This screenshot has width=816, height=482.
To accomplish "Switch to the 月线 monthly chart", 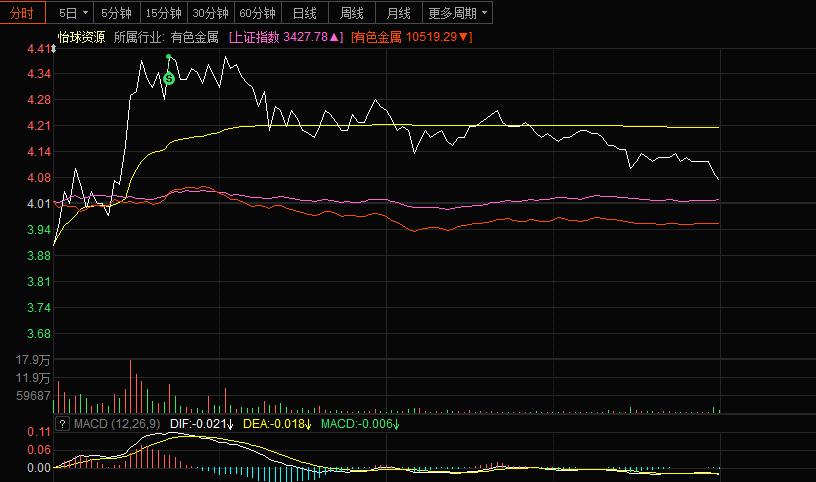I will point(399,13).
